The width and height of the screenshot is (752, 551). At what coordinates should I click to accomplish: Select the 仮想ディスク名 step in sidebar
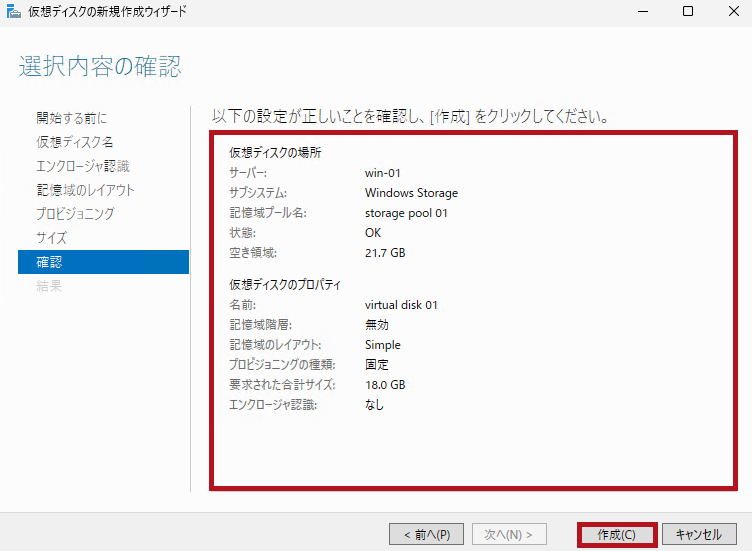coord(75,142)
